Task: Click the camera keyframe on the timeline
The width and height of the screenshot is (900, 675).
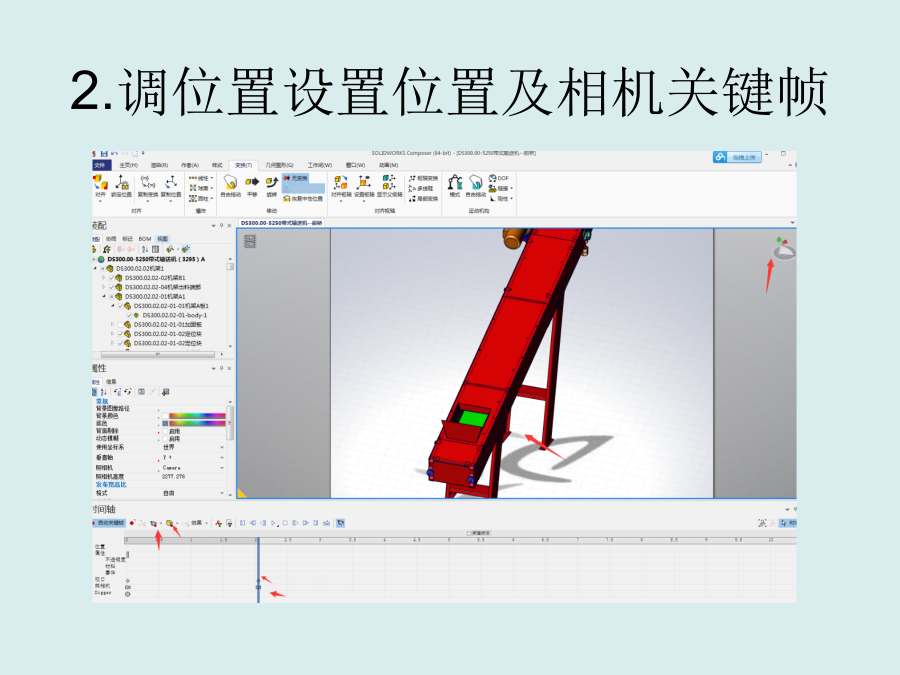Action: pos(258,587)
